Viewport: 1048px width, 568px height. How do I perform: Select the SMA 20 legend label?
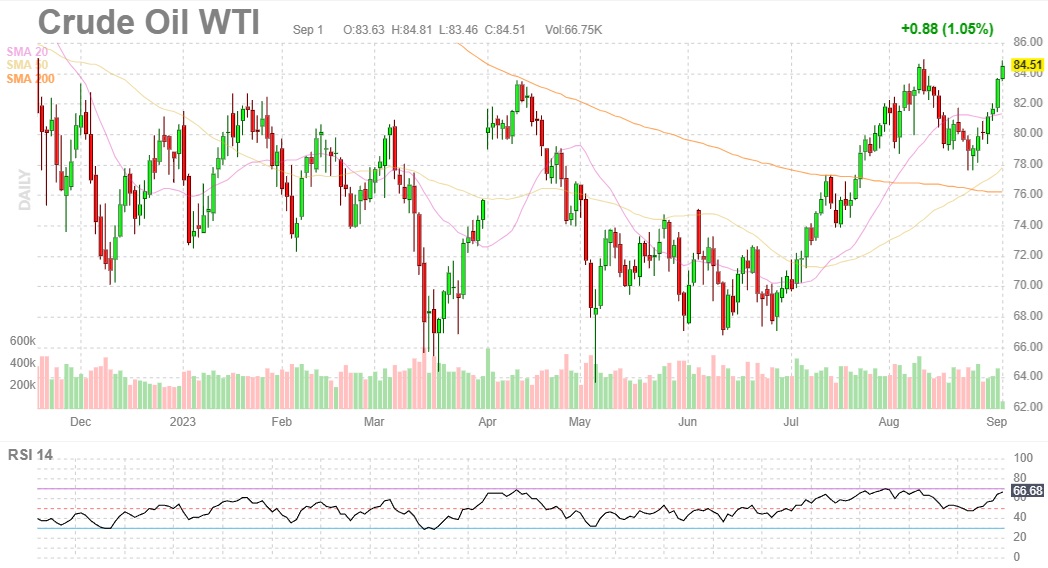coord(27,51)
